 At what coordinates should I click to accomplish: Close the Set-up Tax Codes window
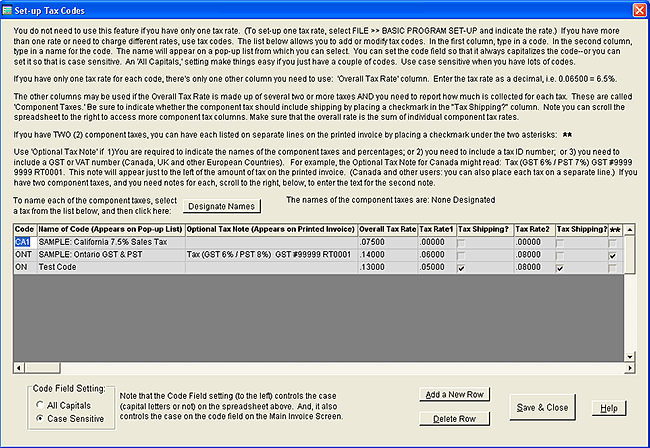pyautogui.click(x=638, y=9)
